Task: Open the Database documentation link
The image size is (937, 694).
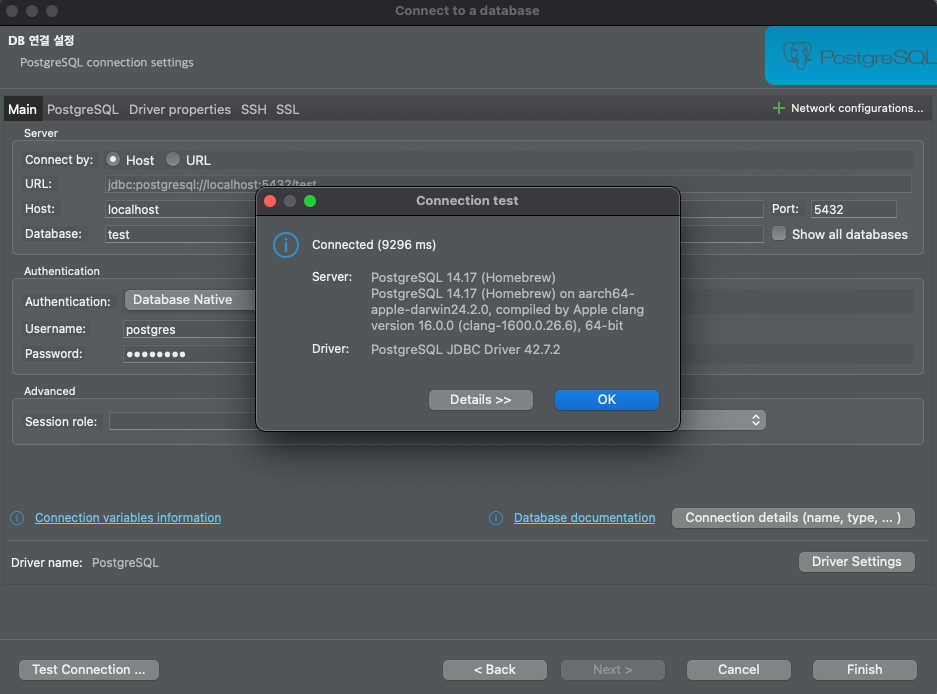Action: click(584, 518)
